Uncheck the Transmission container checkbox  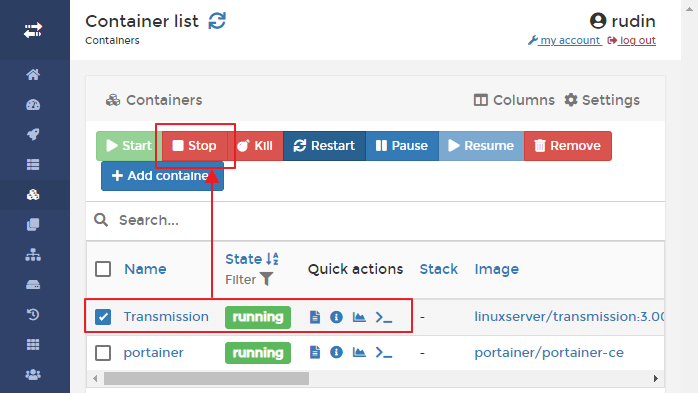click(103, 317)
